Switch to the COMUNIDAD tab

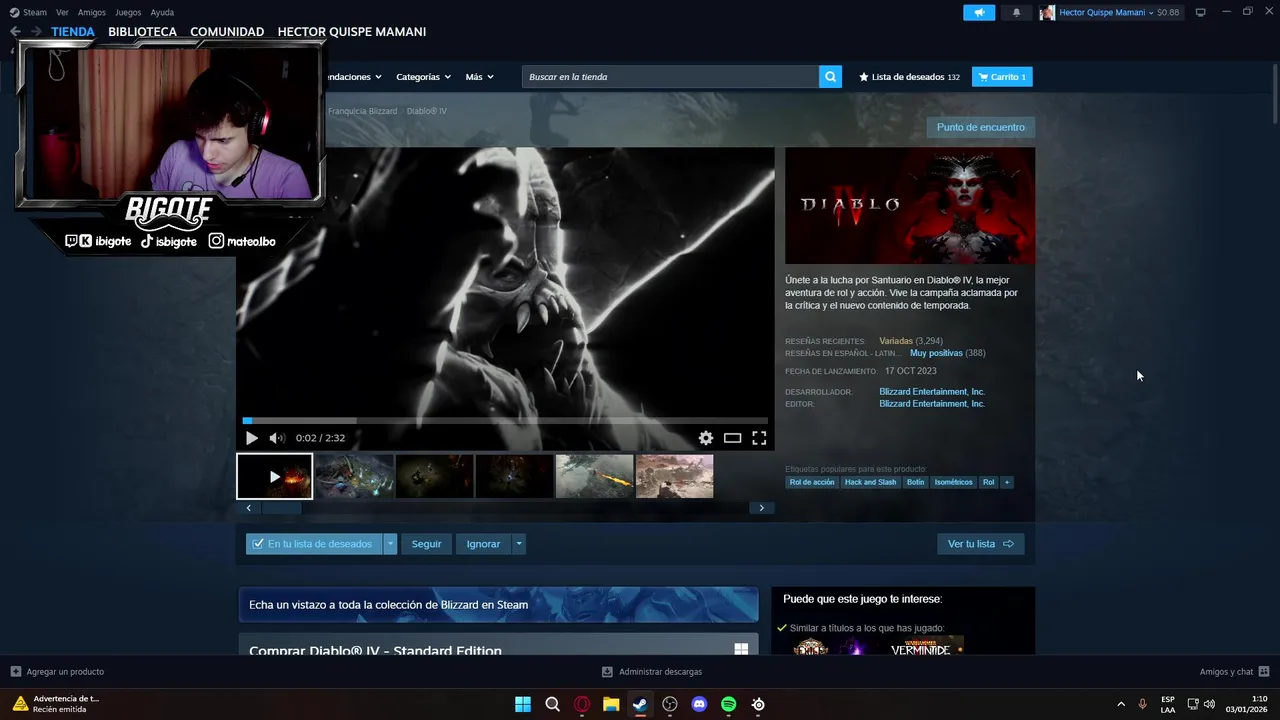(x=227, y=32)
